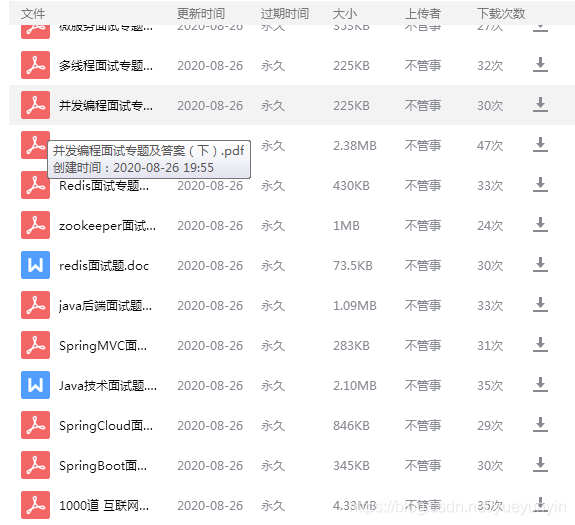Click the 2.10MB size value
Screen dimensions: 575x525
(x=355, y=385)
